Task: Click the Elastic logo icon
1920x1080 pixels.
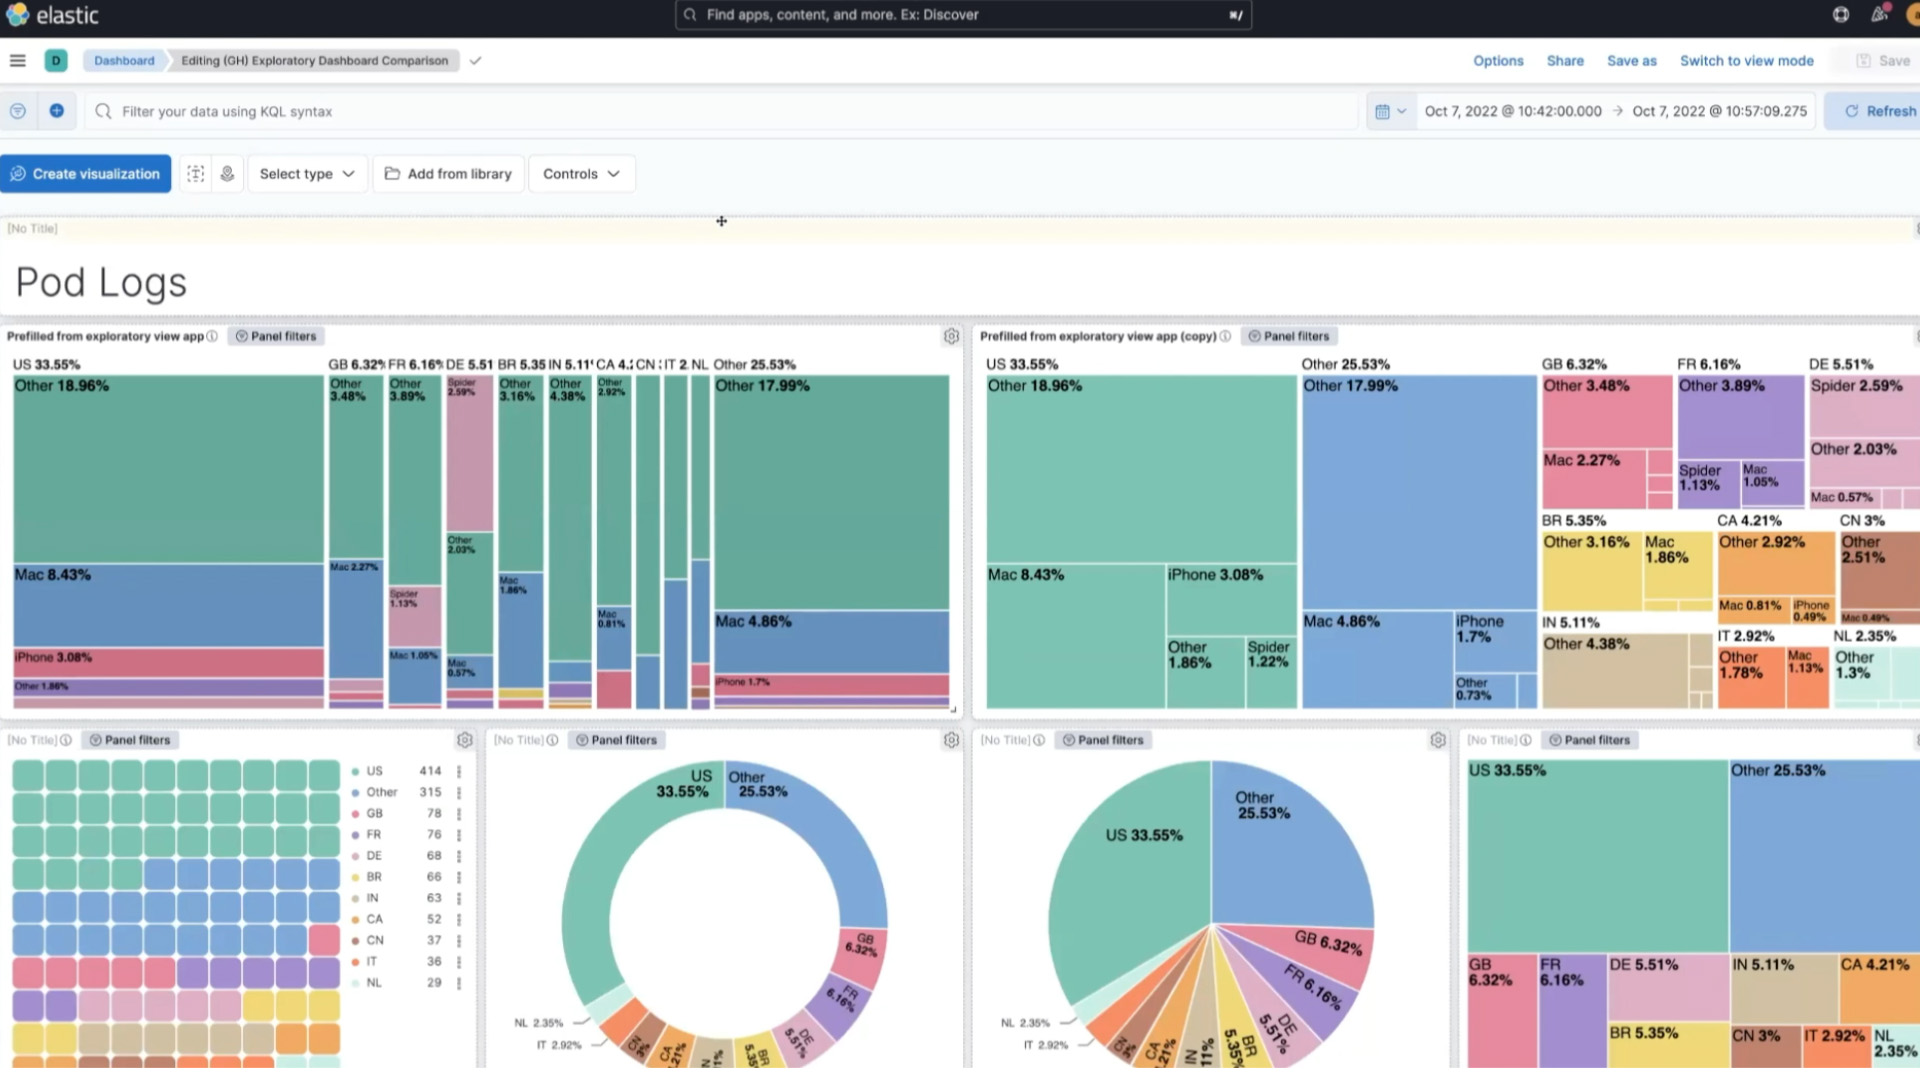Action: [18, 15]
